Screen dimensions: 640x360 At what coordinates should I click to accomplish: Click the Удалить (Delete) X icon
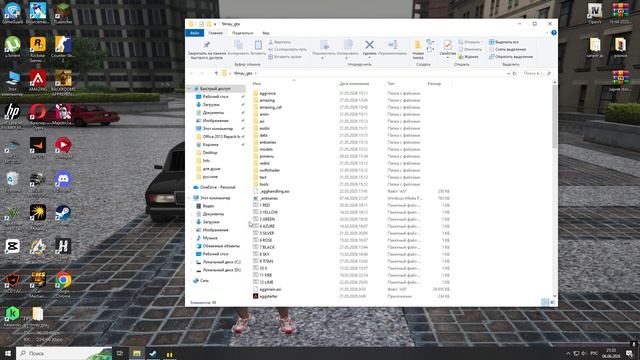click(x=369, y=45)
